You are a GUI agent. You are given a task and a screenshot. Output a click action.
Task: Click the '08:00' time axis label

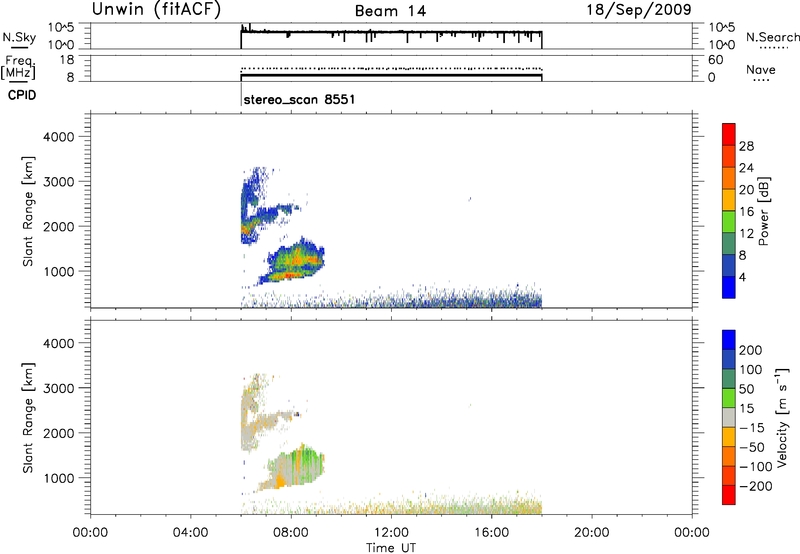tap(291, 533)
